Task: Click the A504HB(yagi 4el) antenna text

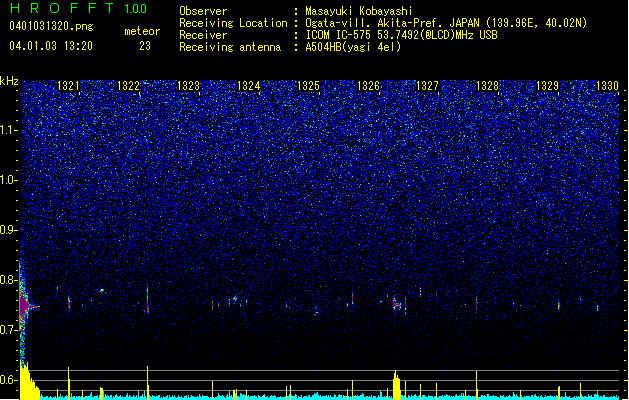Action: [353, 47]
